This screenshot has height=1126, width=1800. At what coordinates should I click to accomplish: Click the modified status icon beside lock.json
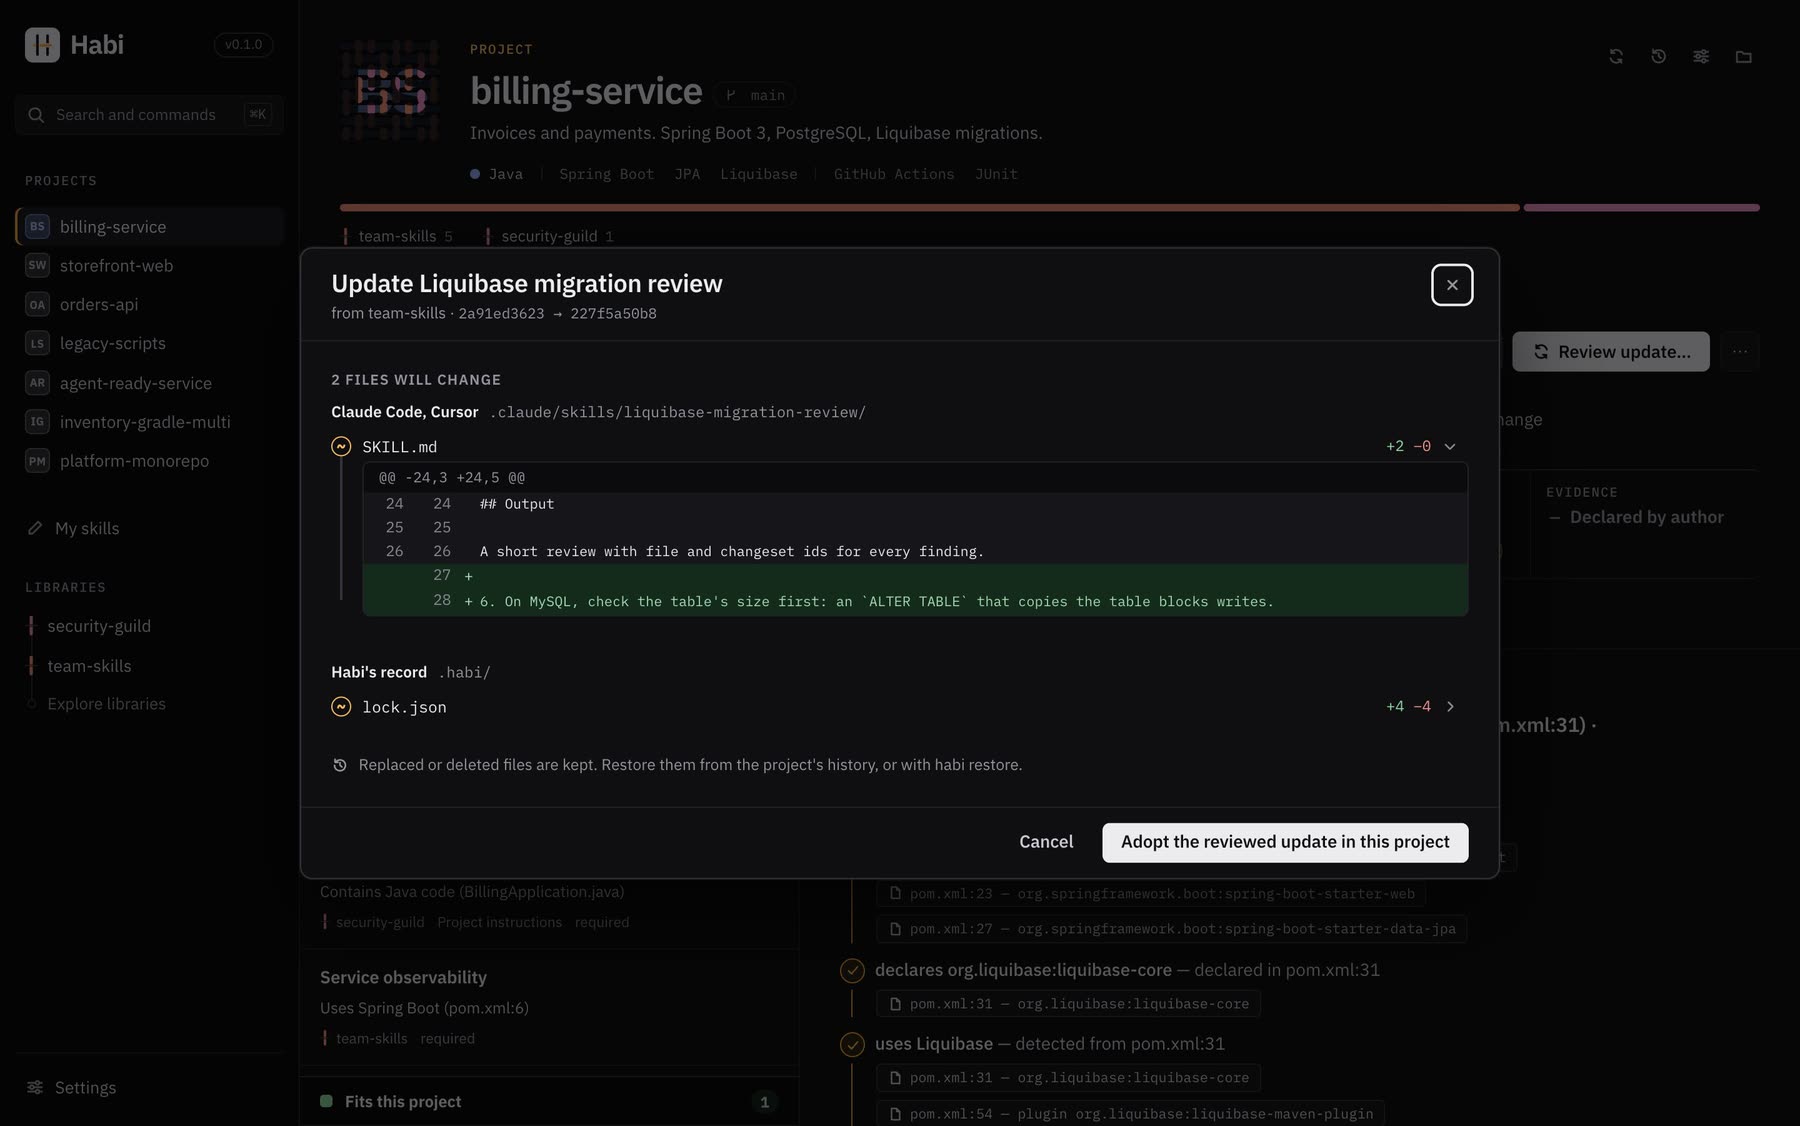341,707
